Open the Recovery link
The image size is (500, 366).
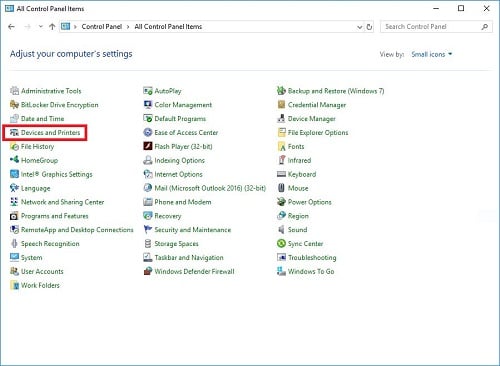(168, 216)
